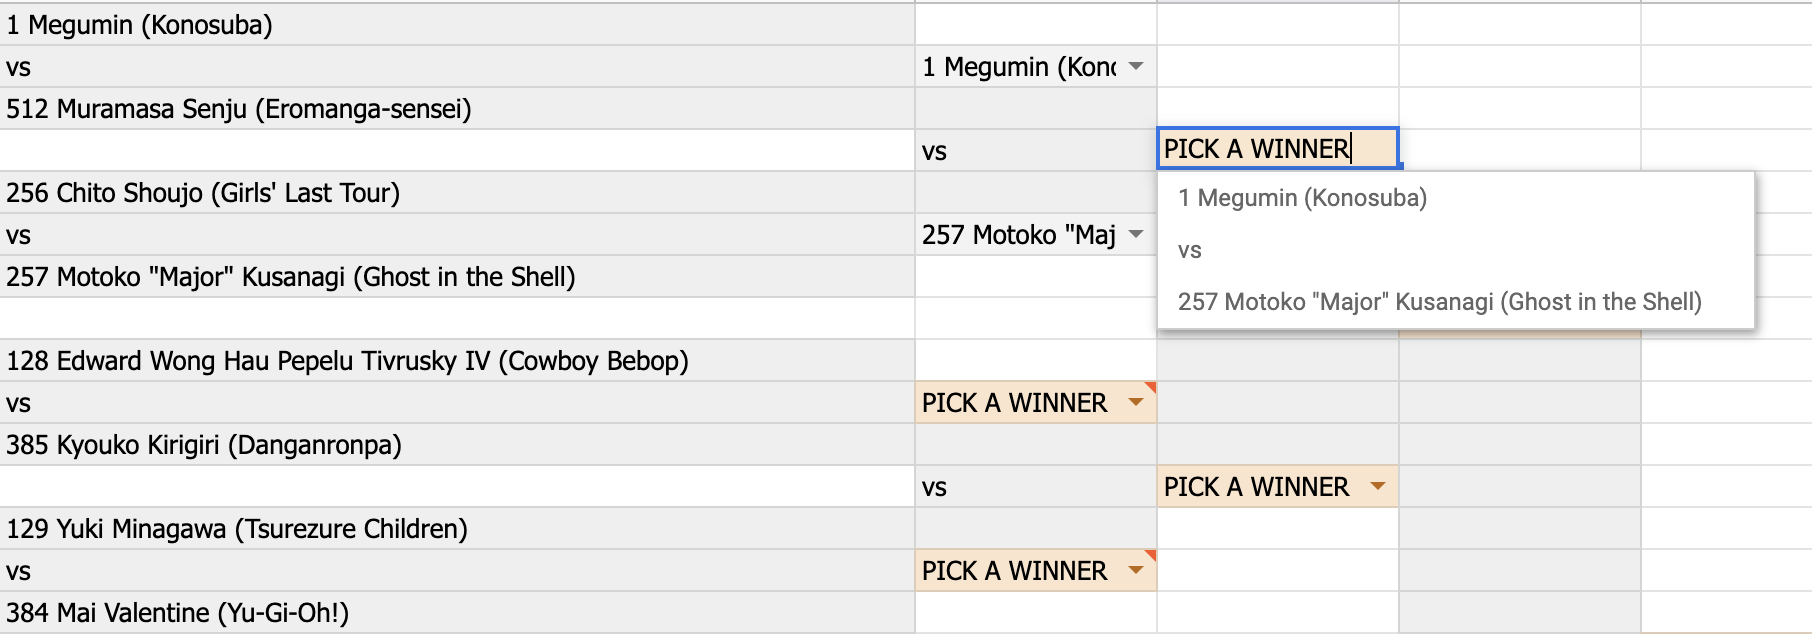The image size is (1812, 634).
Task: Expand PICK A WINNER dropdown for Yuki vs Mai
Action: pos(1136,571)
